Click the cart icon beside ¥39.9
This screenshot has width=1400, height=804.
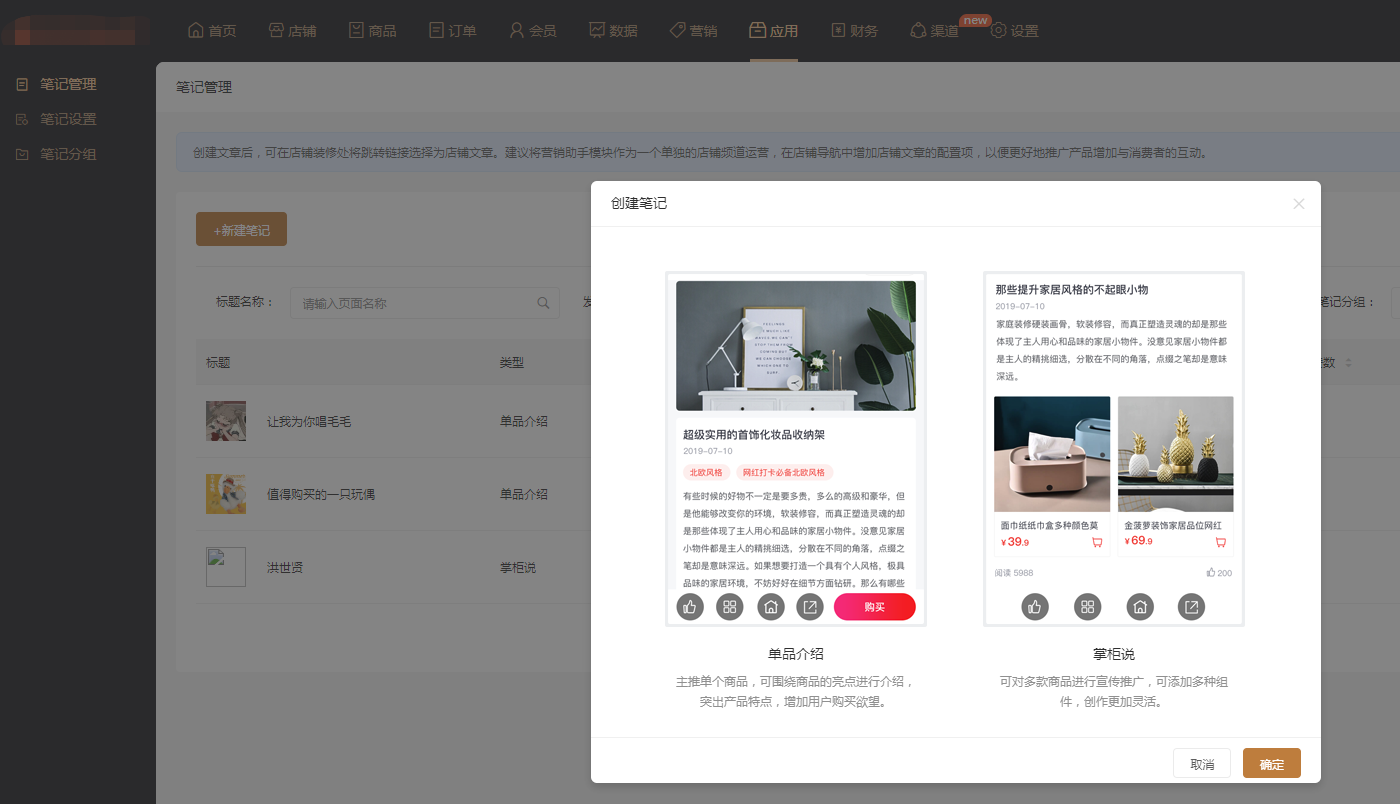coord(1097,542)
